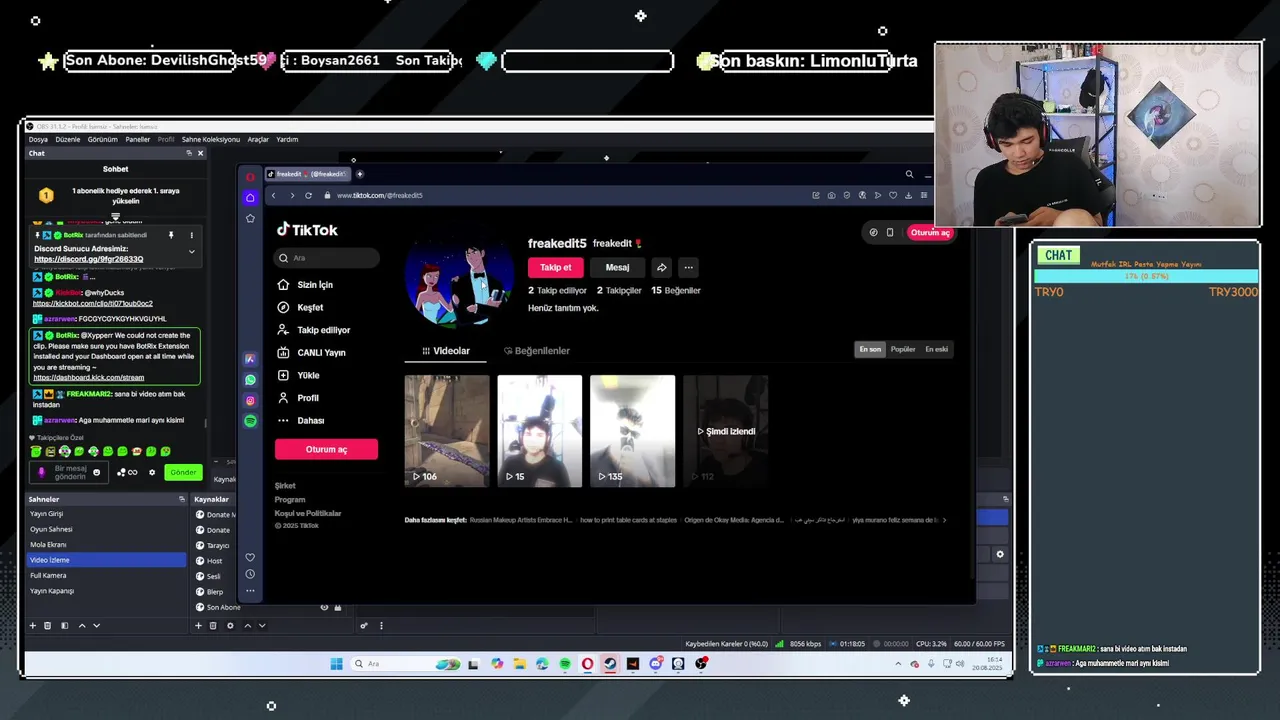
Task: Open pinned message three-dot menu
Action: (192, 235)
